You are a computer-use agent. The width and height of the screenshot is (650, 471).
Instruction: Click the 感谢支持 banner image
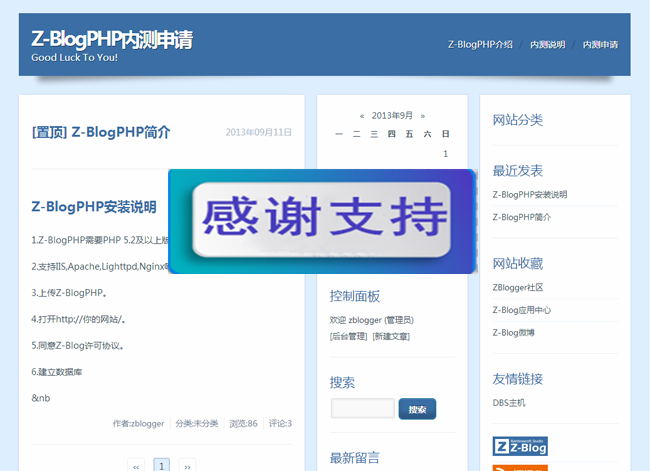point(322,221)
